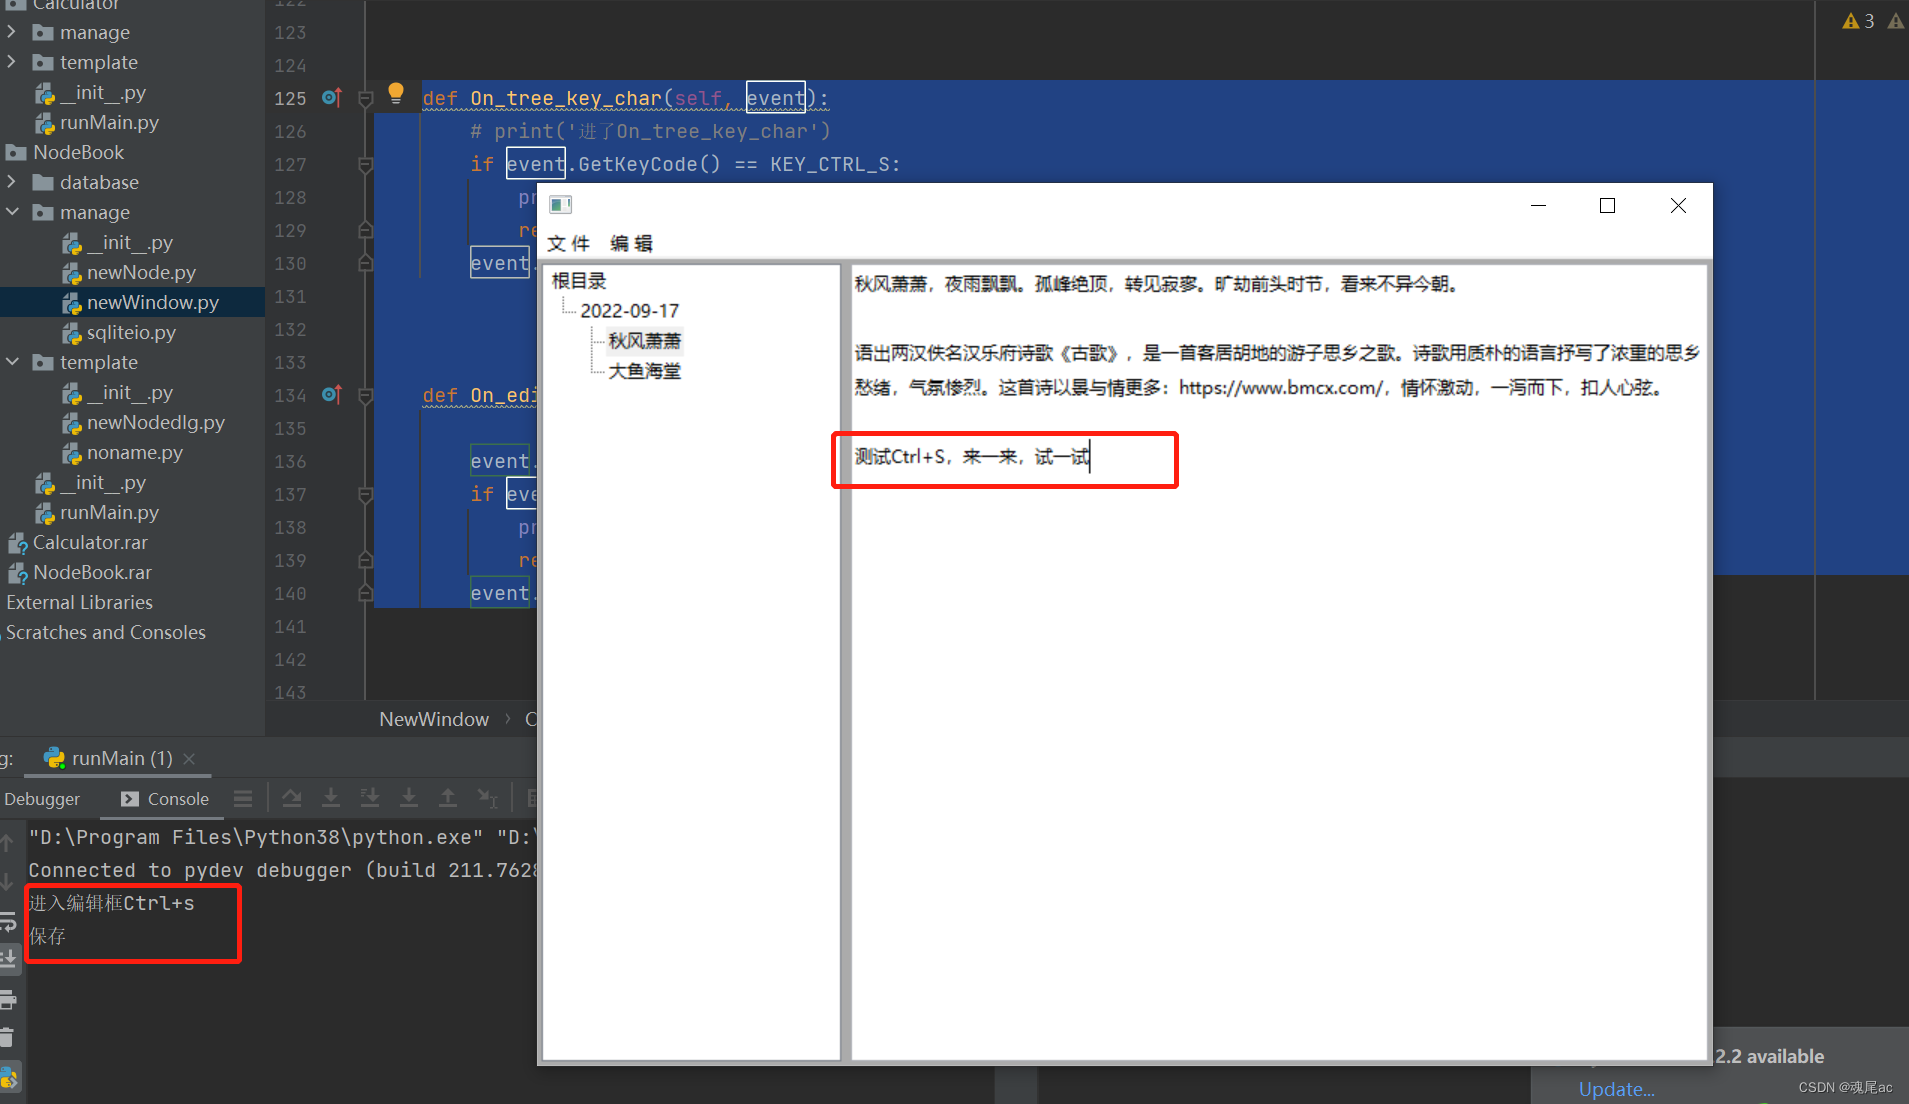
Task: Open sqliteio.py in project tree
Action: (x=131, y=333)
